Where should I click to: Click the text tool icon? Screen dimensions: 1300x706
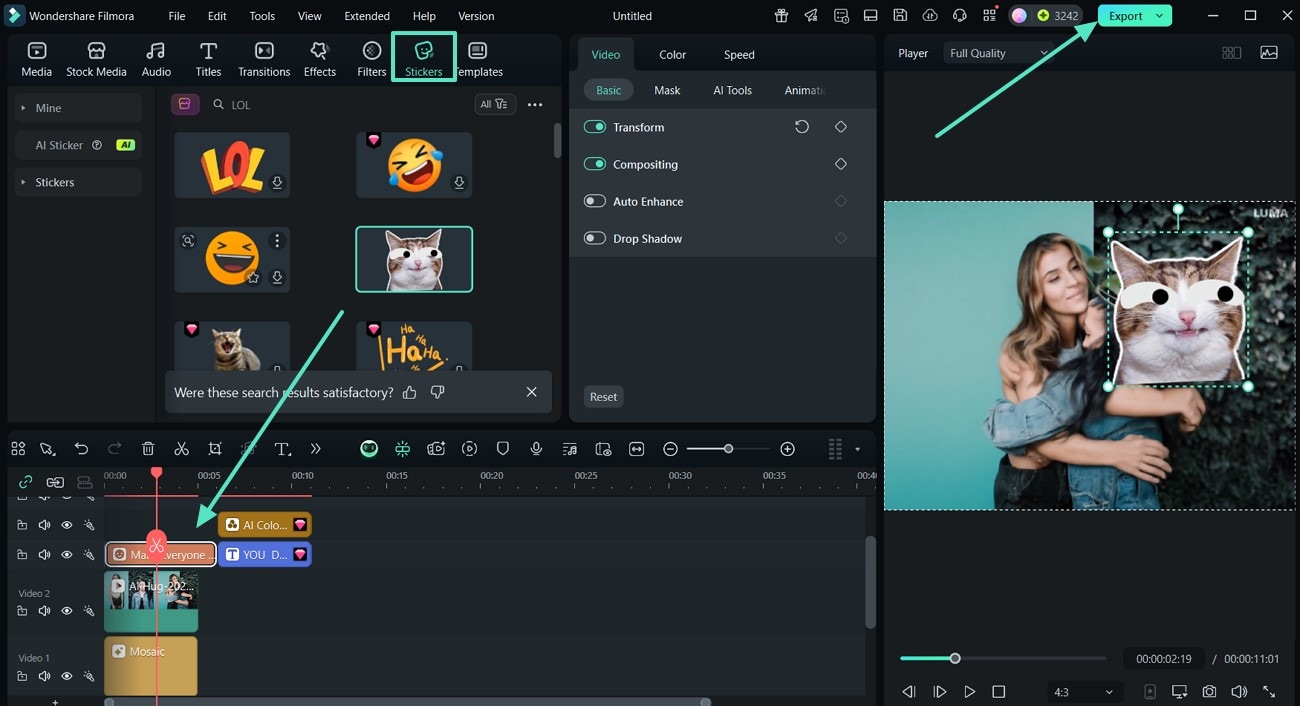tap(283, 449)
